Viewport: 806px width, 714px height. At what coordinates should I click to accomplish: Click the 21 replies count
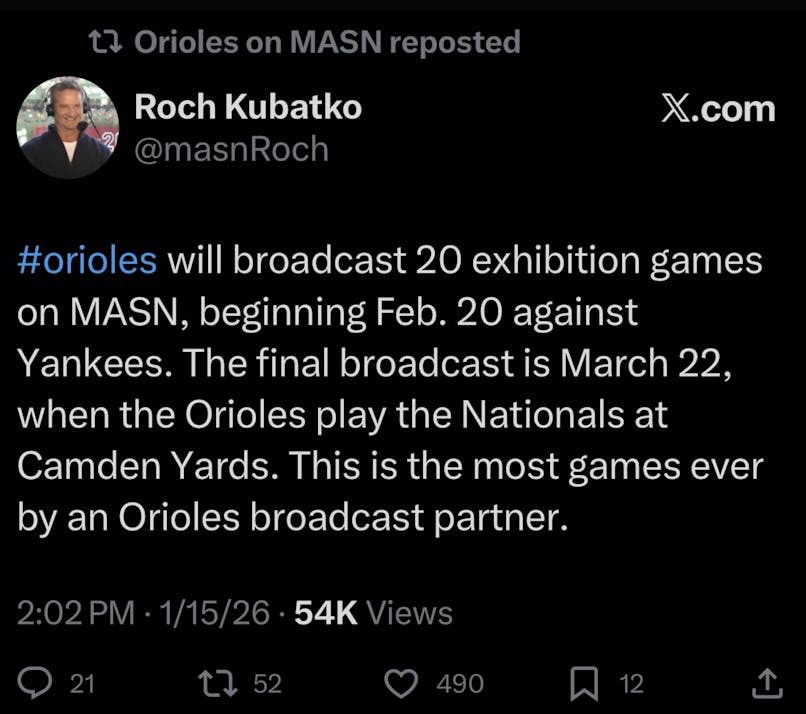(82, 683)
